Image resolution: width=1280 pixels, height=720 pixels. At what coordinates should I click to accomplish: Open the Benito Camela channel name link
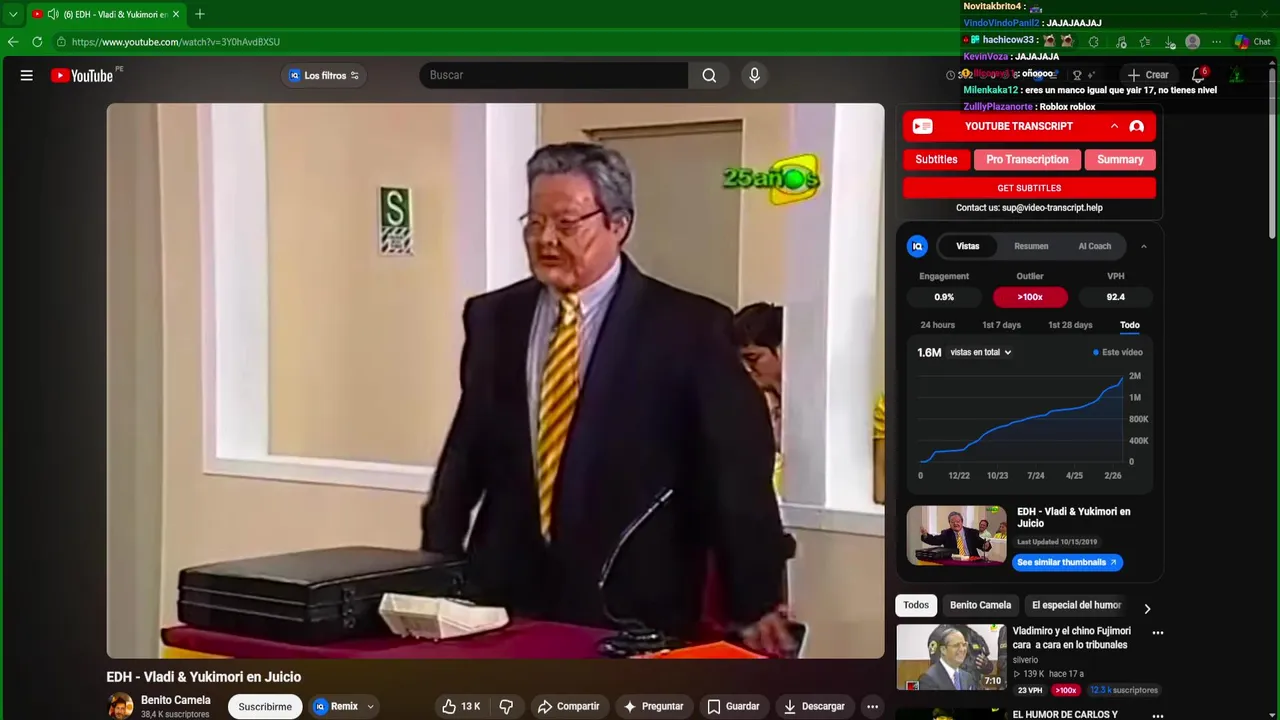[176, 700]
